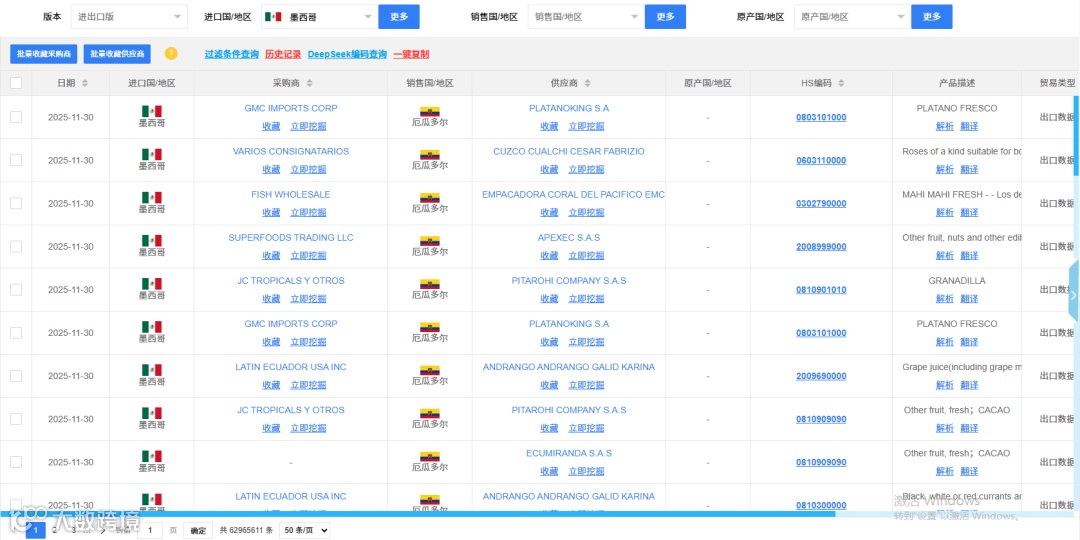Viewport: 1080px width, 540px height.
Task: Click 更多 button next to 进口国/地区
Action: 399,17
